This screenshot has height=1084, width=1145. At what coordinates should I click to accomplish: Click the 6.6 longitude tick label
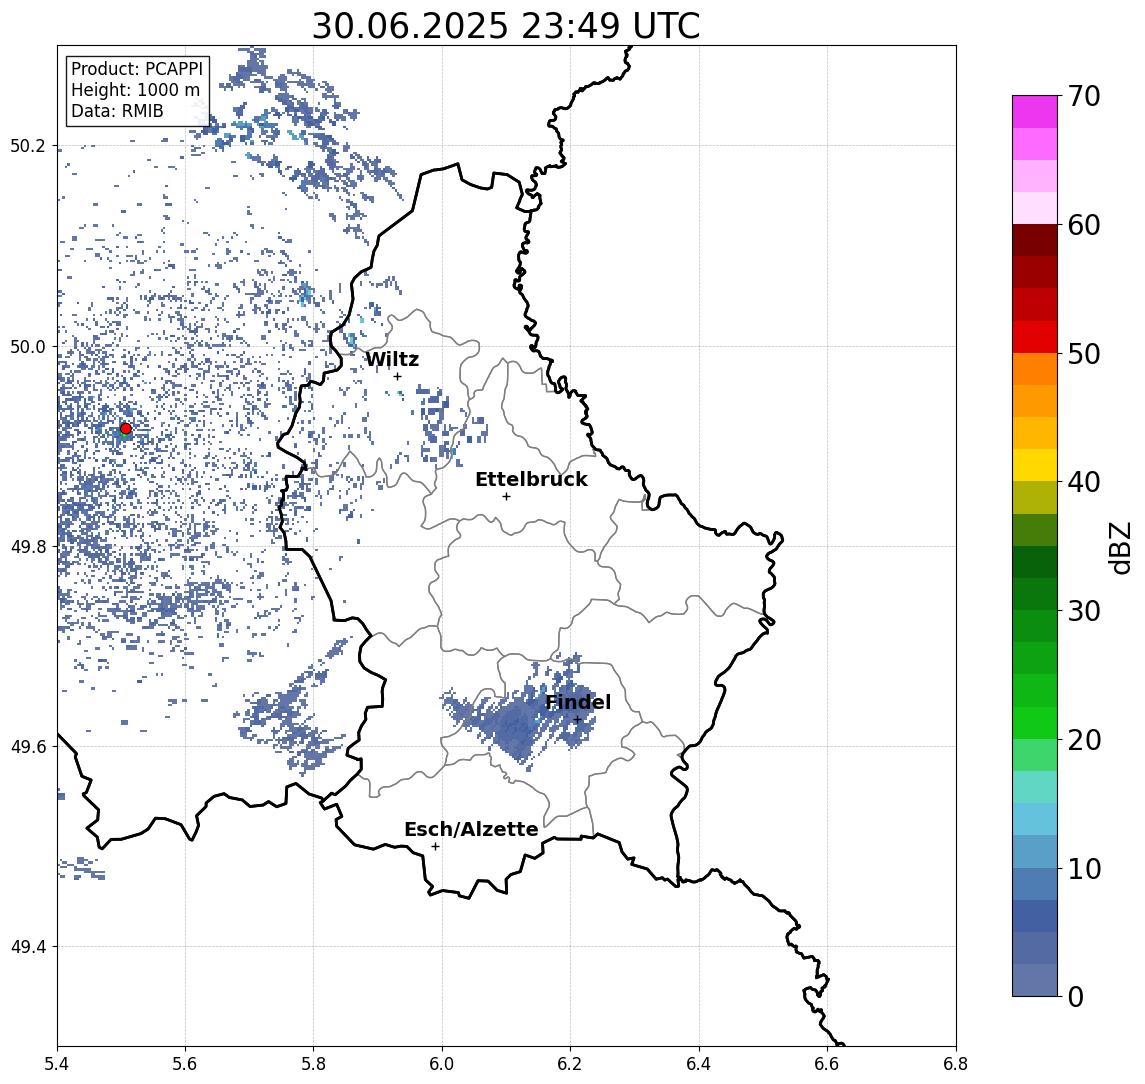(827, 1064)
